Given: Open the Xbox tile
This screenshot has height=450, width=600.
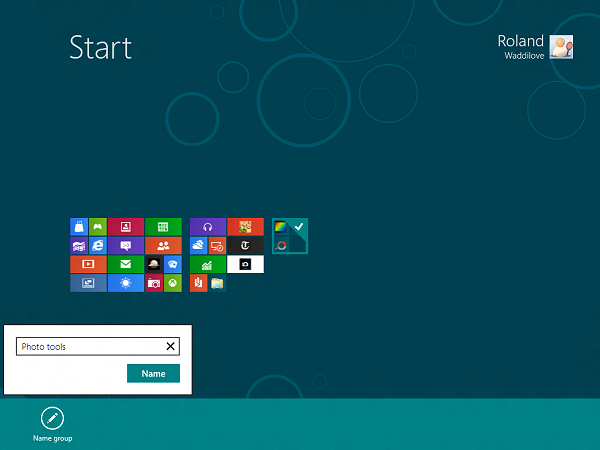Looking at the screenshot, I should (x=173, y=283).
